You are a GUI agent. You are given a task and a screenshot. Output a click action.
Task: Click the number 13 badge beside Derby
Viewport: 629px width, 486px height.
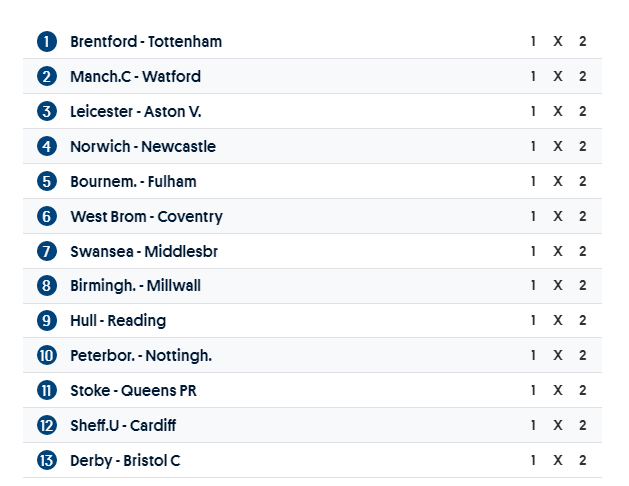(x=47, y=461)
